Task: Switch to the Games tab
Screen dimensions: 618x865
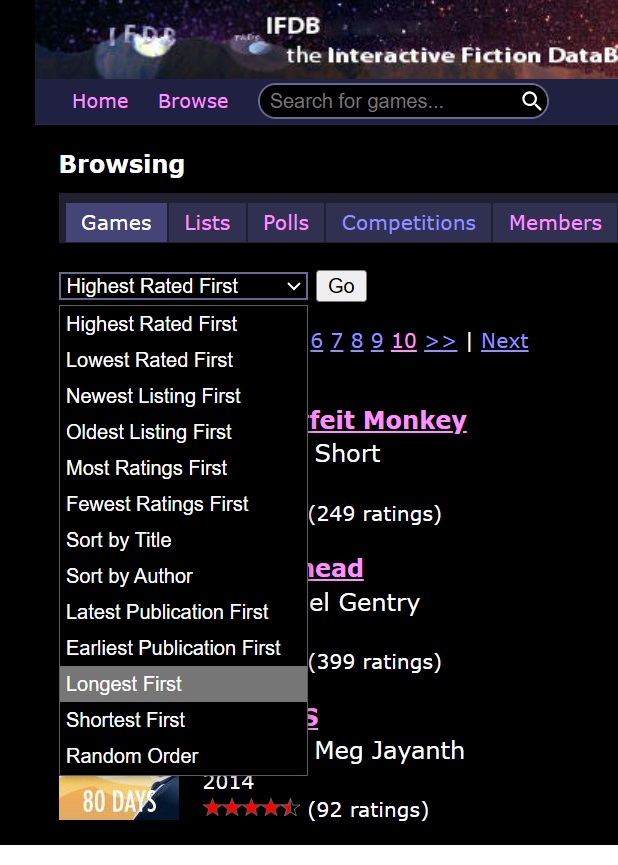Action: coord(116,223)
